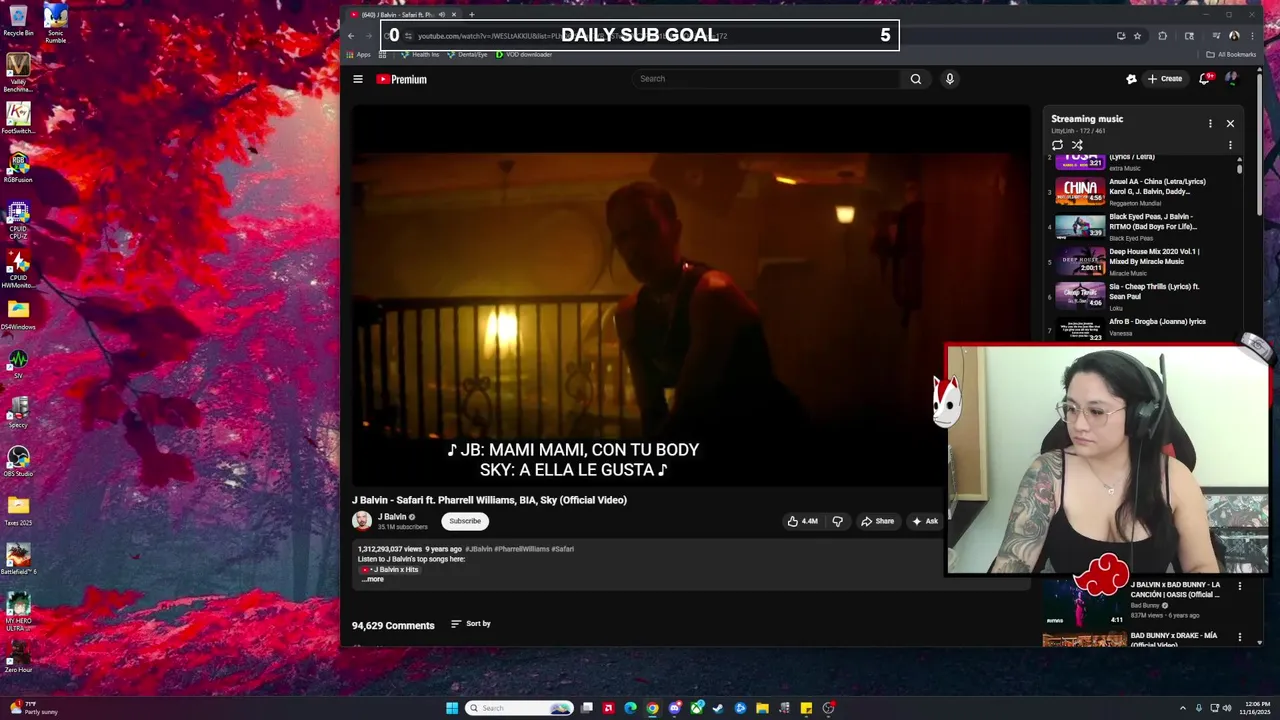
Task: Open Chrome extensions puzzle icon
Action: point(1162,36)
